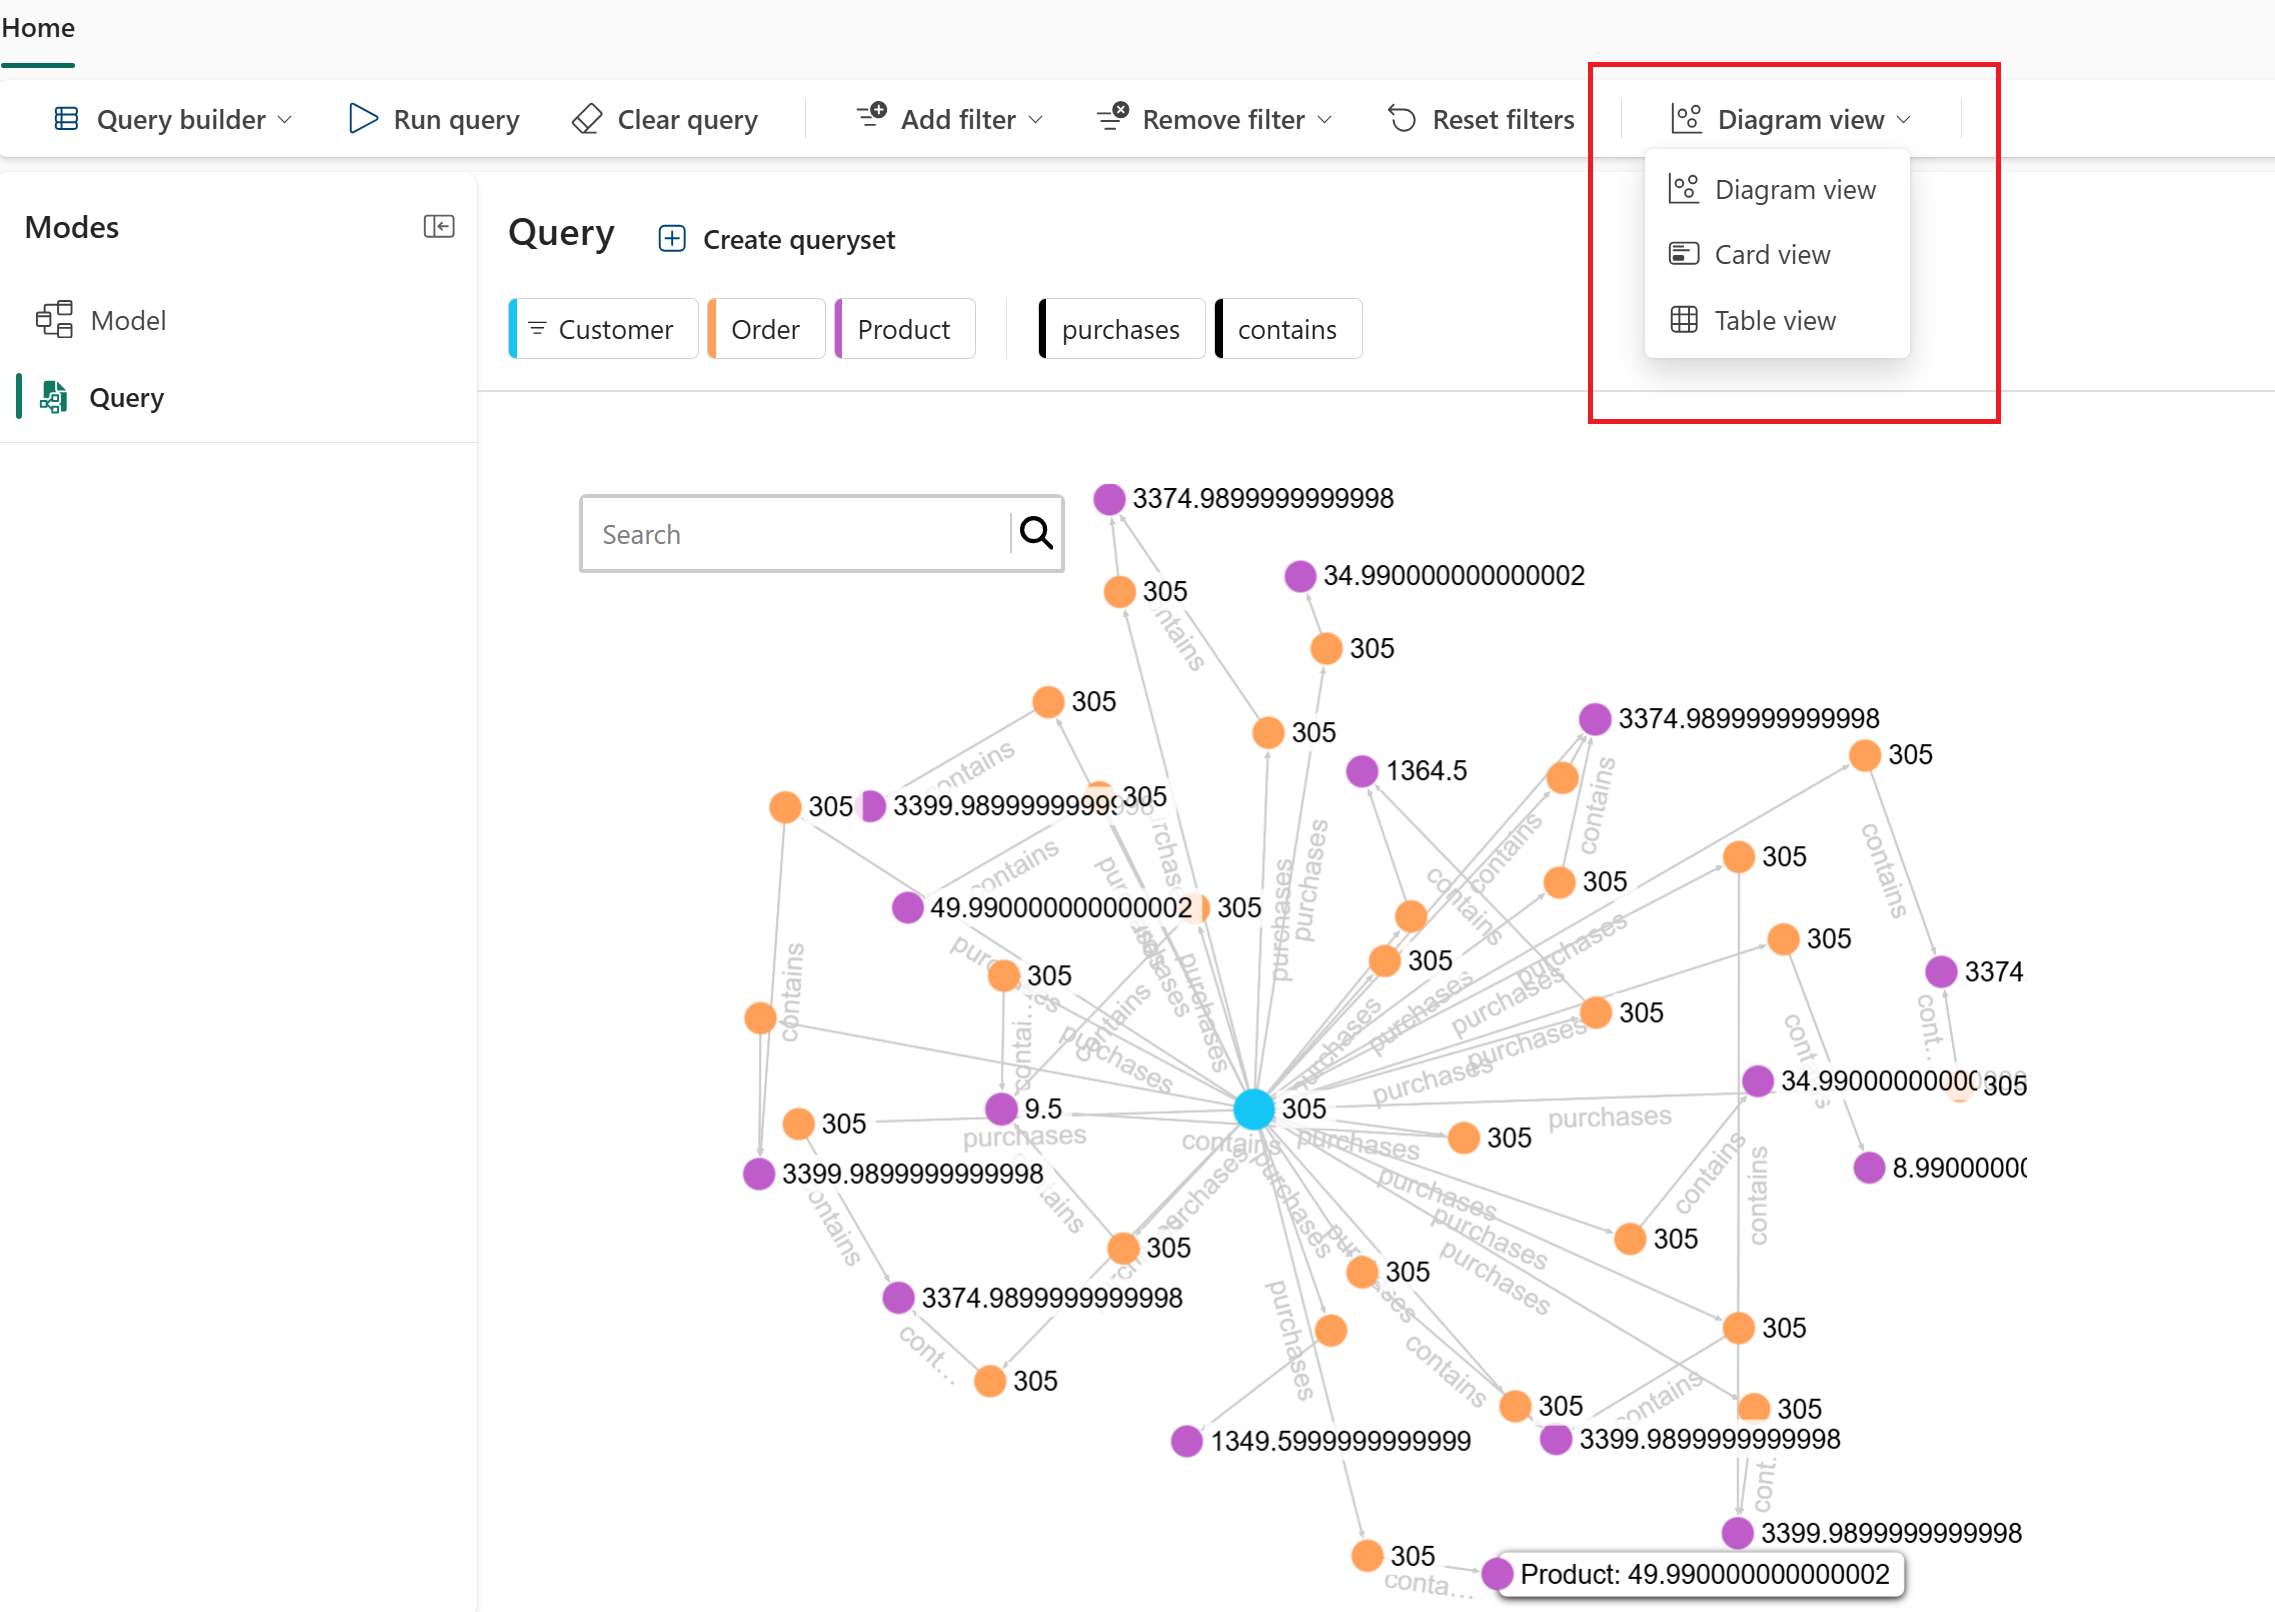
Task: Click the Run query play icon
Action: coord(363,119)
